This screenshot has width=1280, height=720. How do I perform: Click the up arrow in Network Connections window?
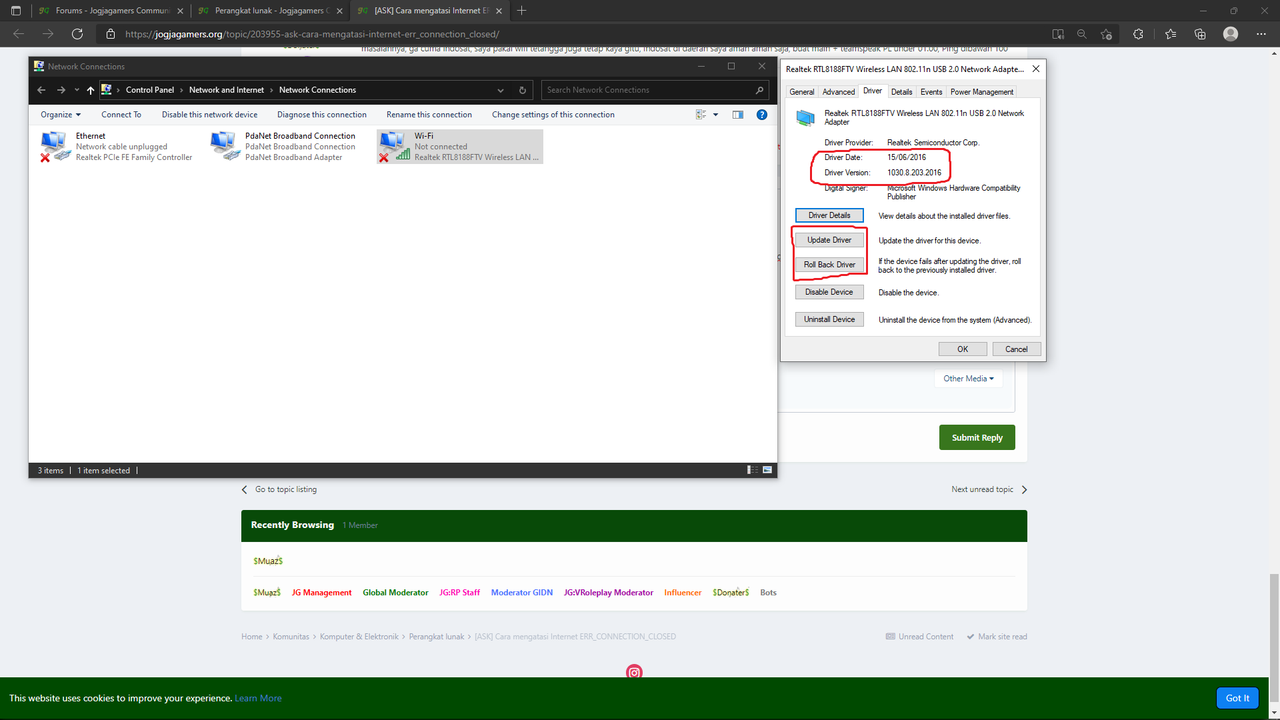90,90
